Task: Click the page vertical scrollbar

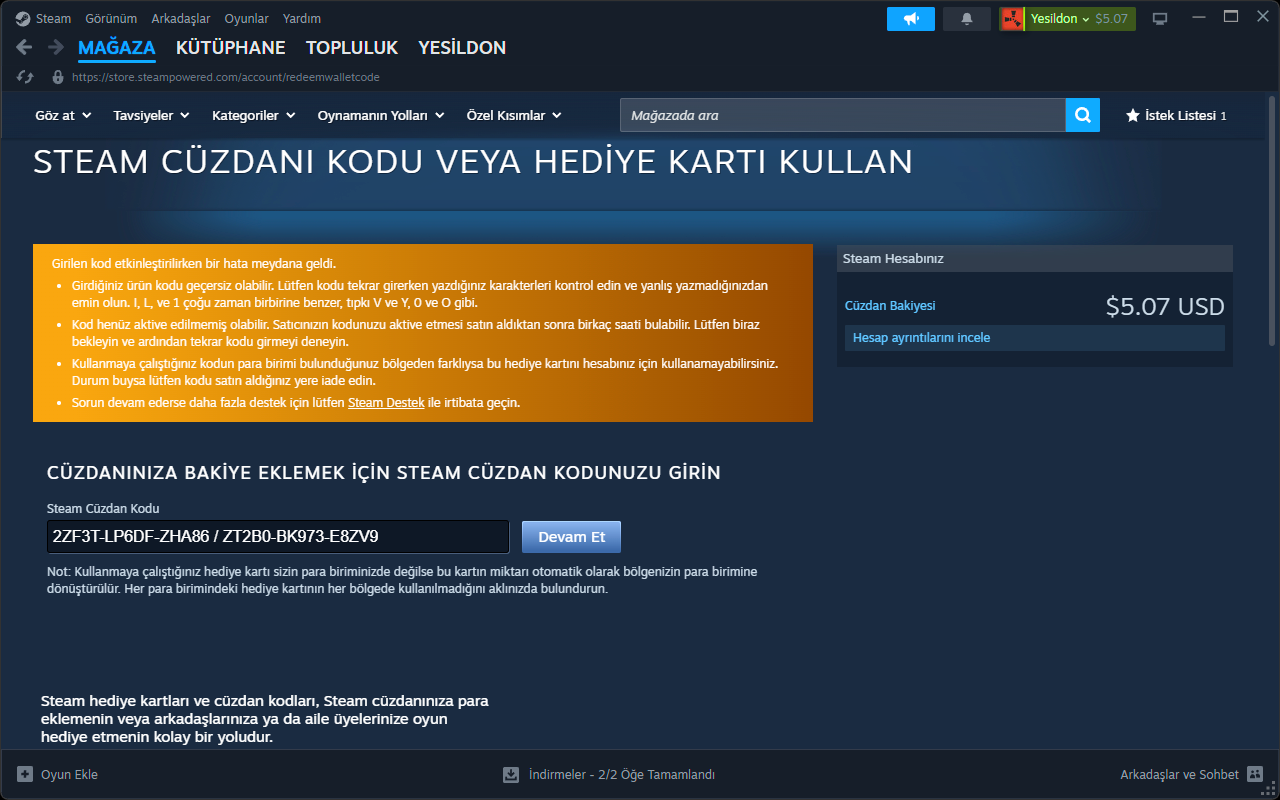Action: point(1271,220)
